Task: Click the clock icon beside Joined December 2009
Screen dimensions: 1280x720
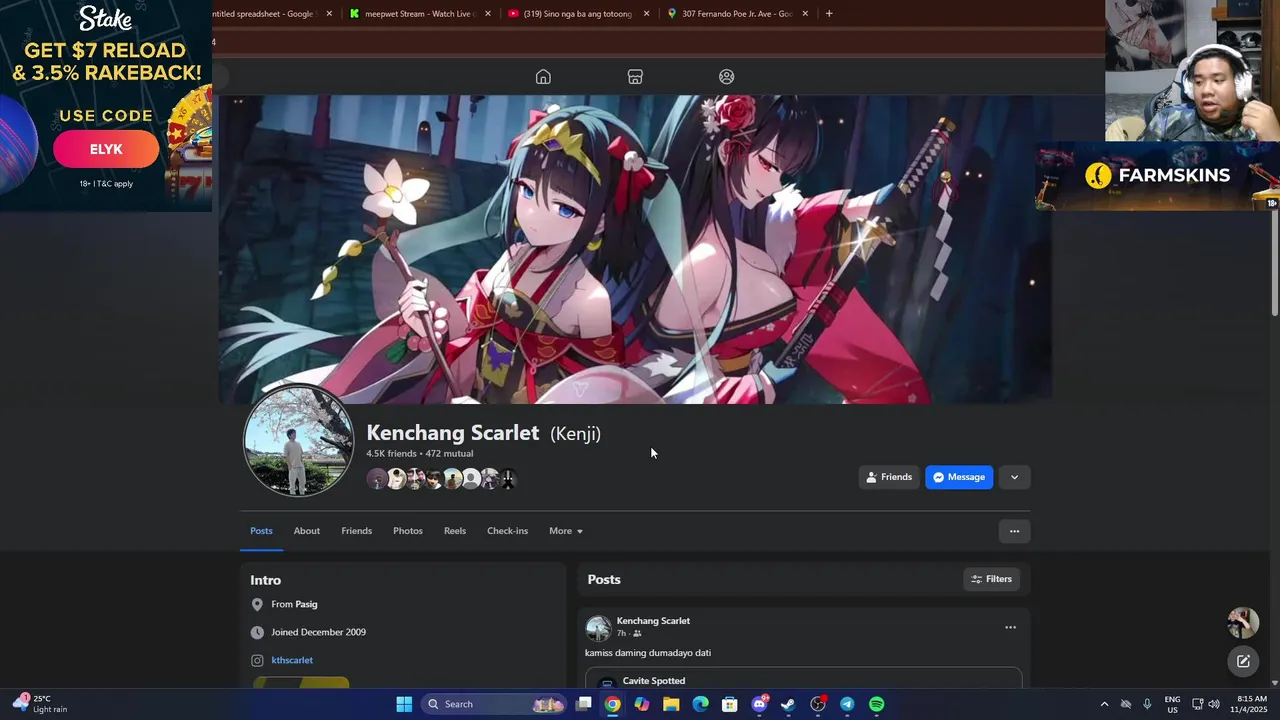Action: (x=257, y=632)
